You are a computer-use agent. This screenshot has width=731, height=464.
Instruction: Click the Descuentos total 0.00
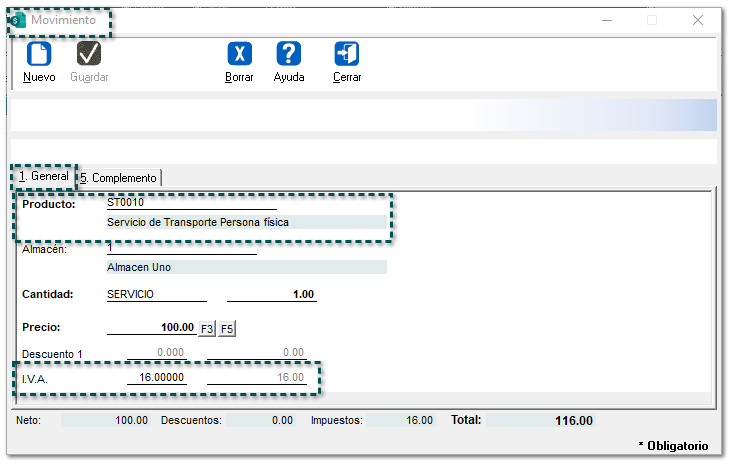click(261, 420)
